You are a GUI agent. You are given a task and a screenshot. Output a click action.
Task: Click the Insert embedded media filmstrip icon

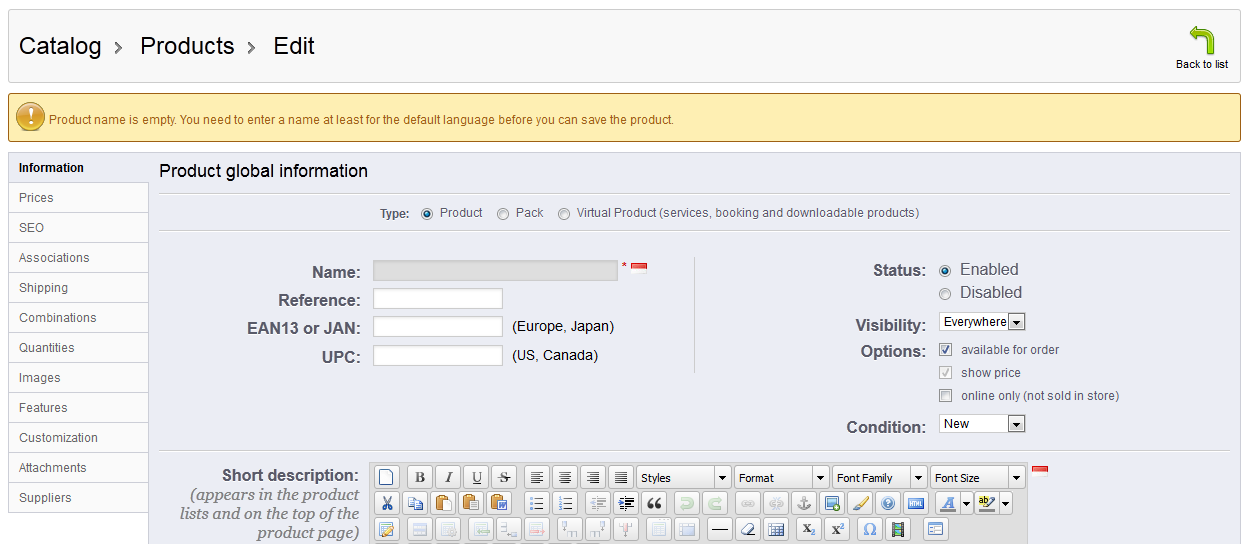pos(898,529)
